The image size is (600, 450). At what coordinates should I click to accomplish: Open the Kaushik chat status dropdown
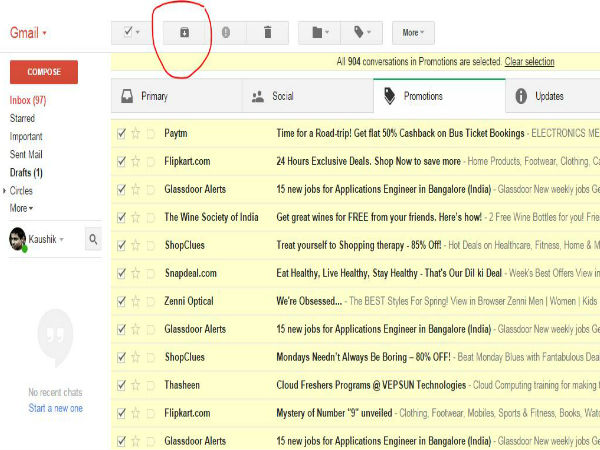[x=46, y=240]
